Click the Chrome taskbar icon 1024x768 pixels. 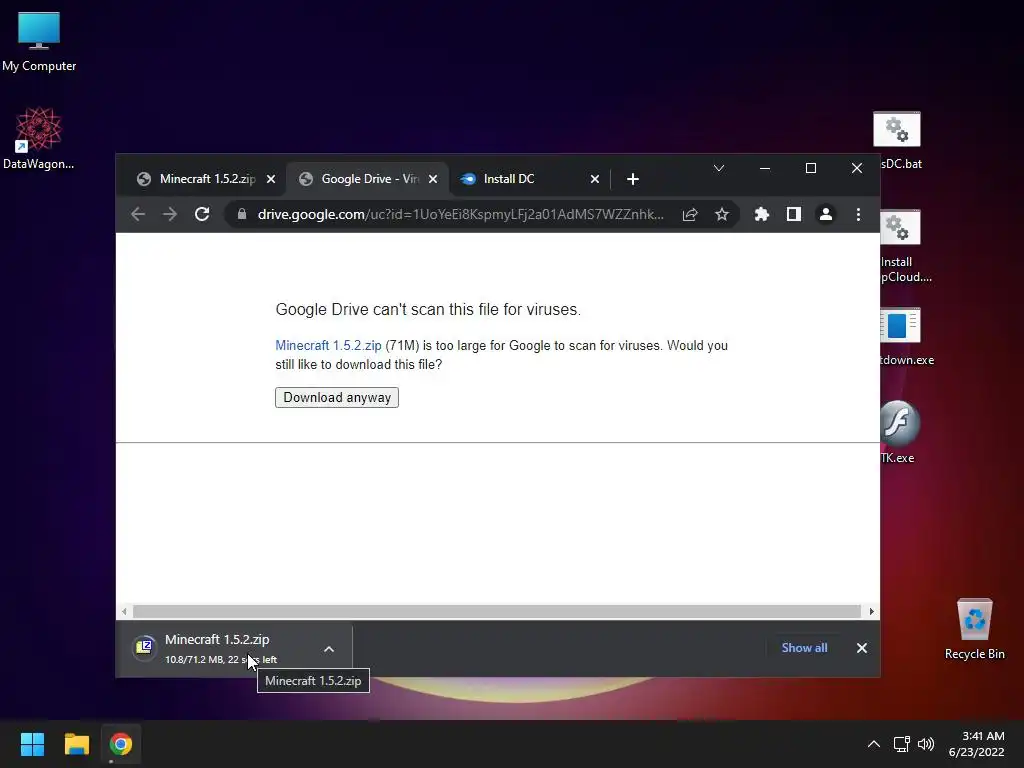point(121,744)
